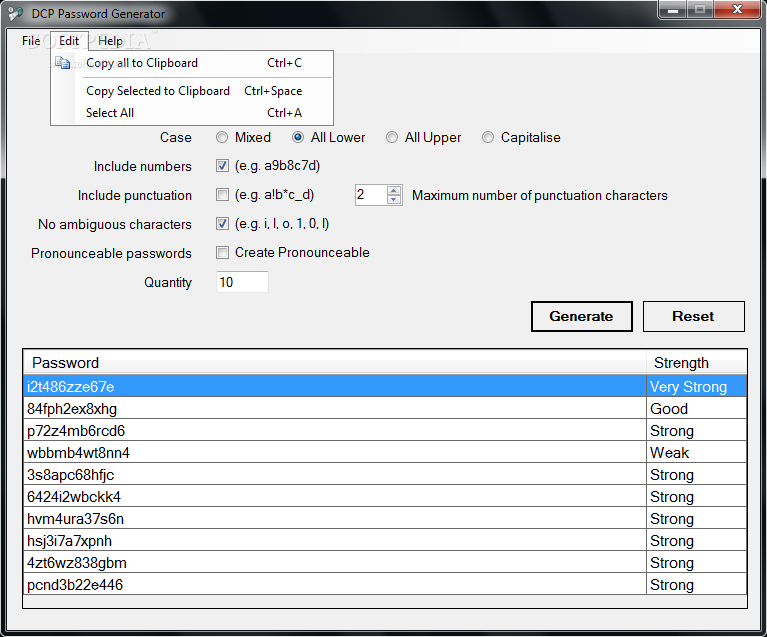Increase maximum punctuation characters with up arrow
Viewport: 767px width, 637px height.
[394, 190]
